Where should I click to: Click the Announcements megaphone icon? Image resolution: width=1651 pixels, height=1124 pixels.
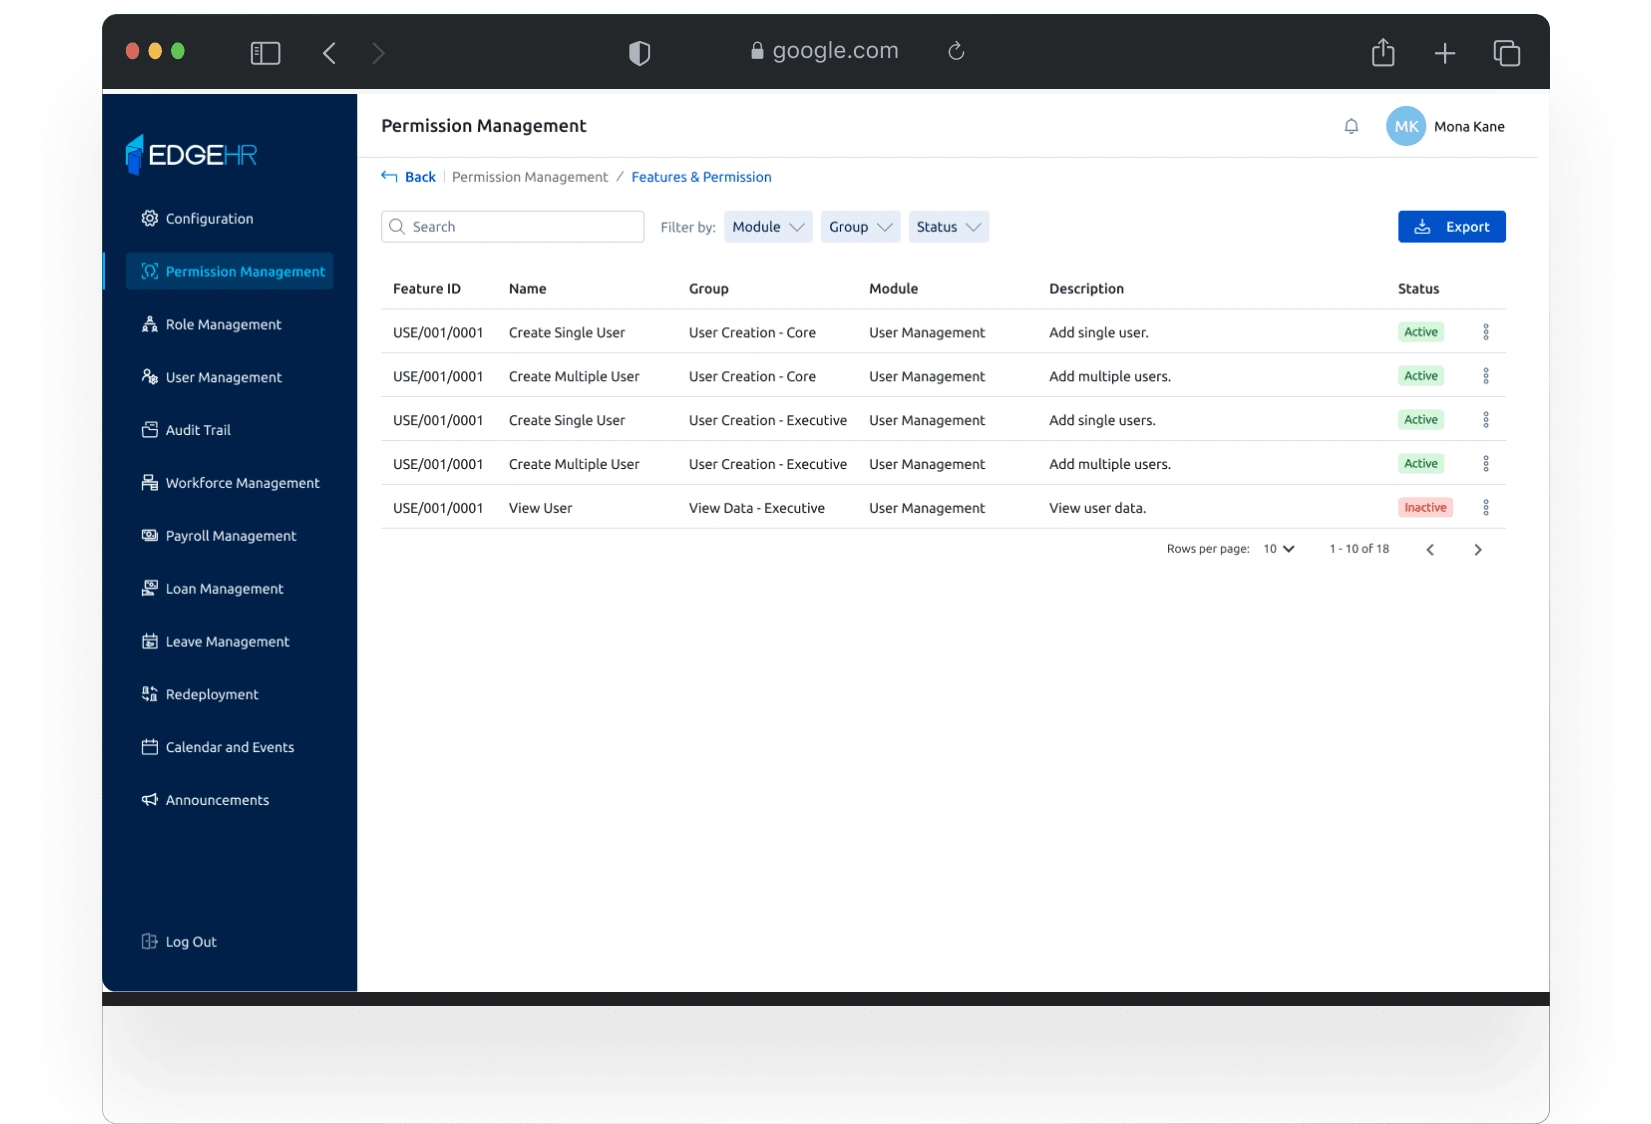click(150, 800)
